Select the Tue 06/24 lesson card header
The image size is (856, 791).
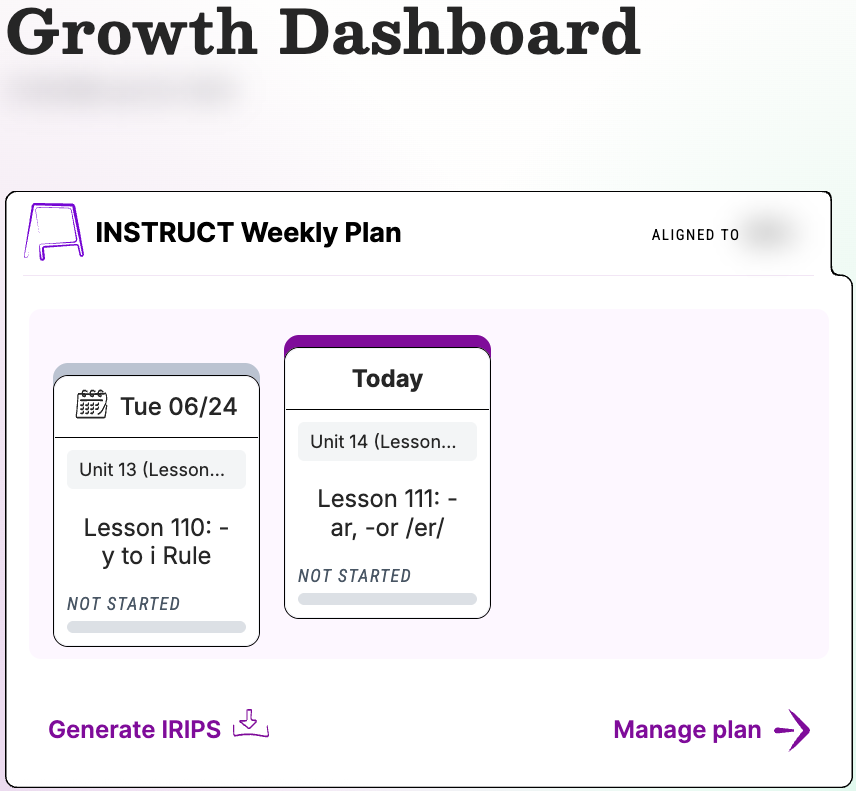tap(155, 405)
